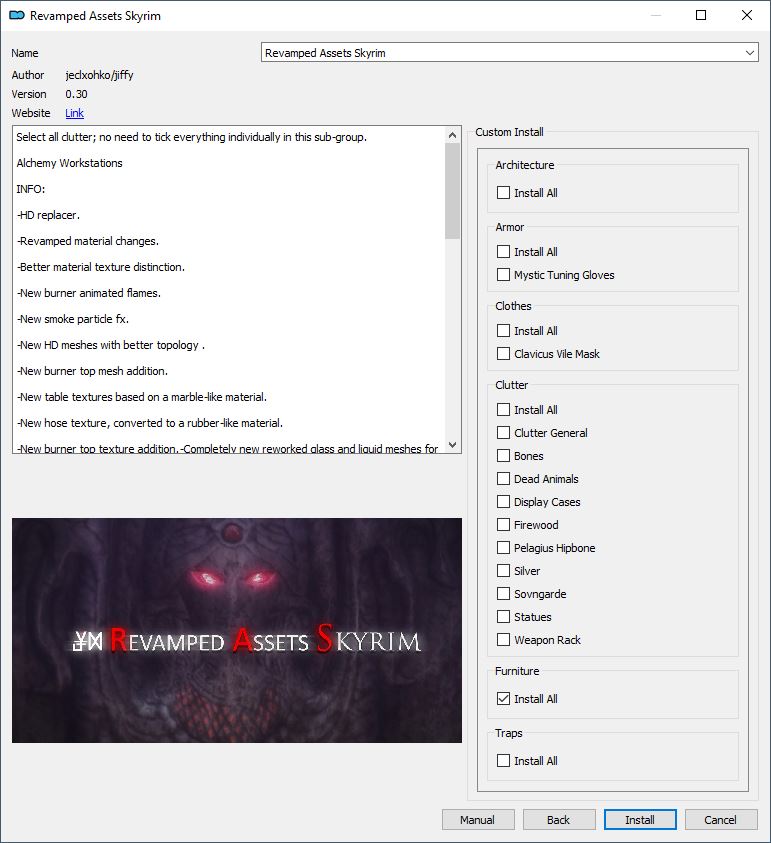
Task: Tick Install All under Traps
Action: point(503,761)
